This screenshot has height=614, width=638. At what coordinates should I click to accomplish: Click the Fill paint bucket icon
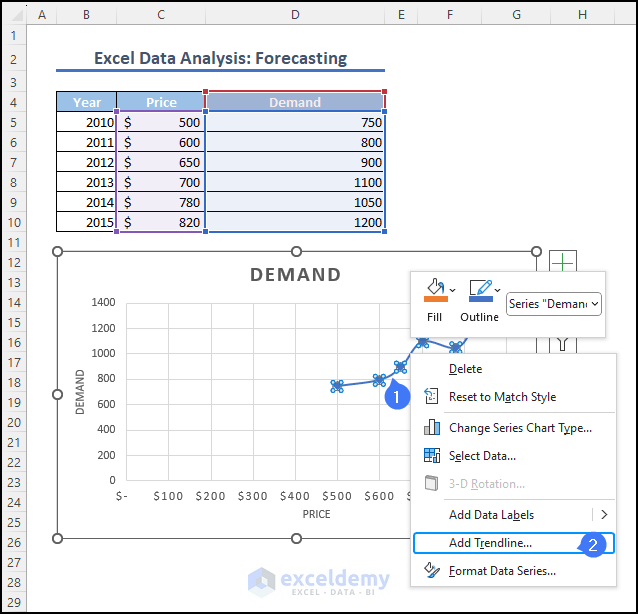click(435, 286)
